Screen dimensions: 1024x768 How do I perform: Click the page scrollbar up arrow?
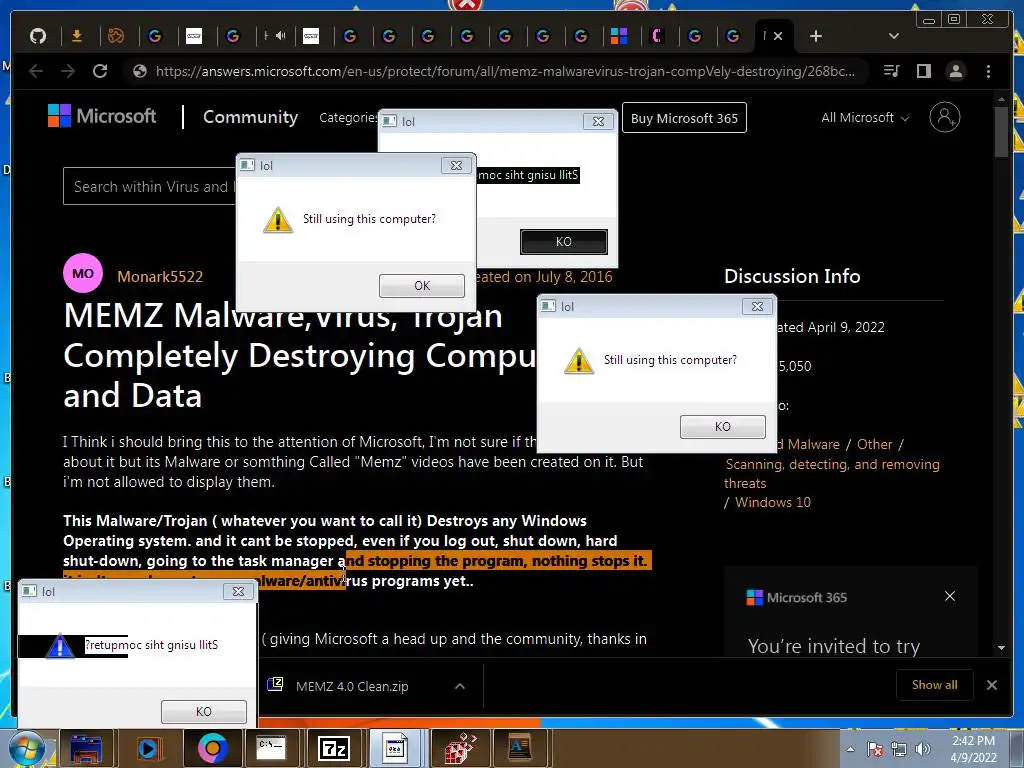1001,99
